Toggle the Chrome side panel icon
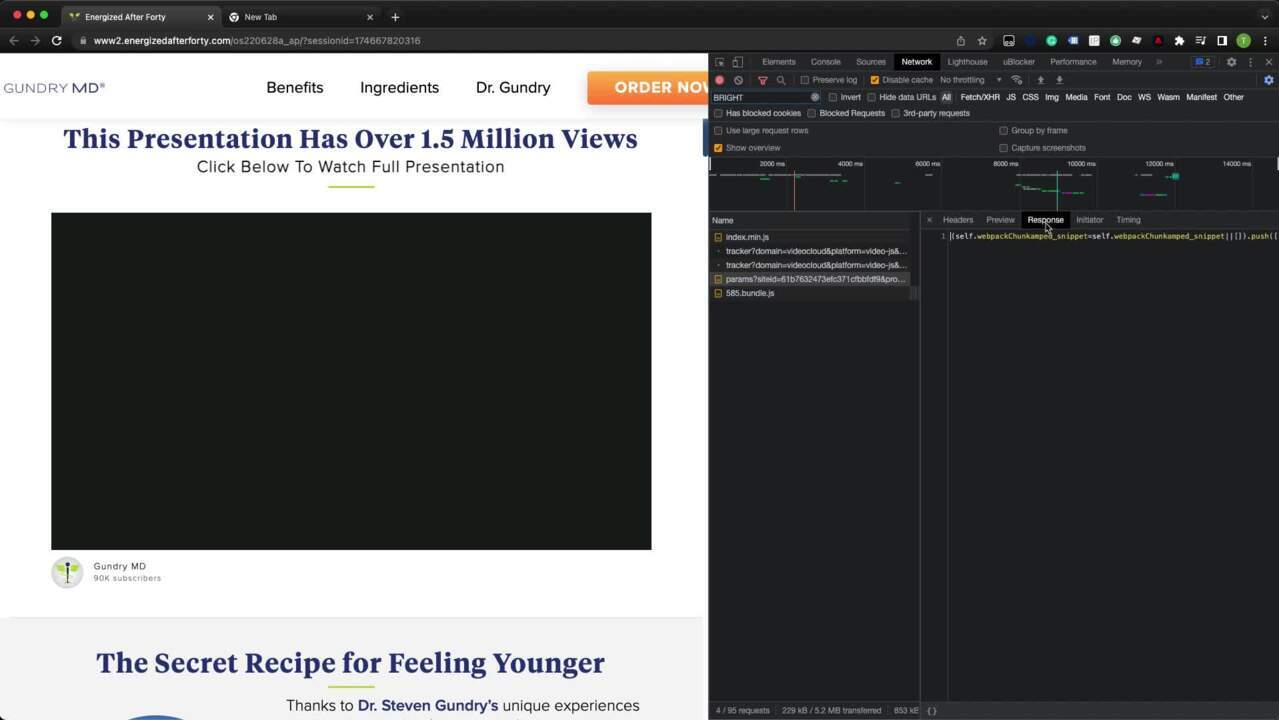The height and width of the screenshot is (720, 1279). (x=1222, y=41)
